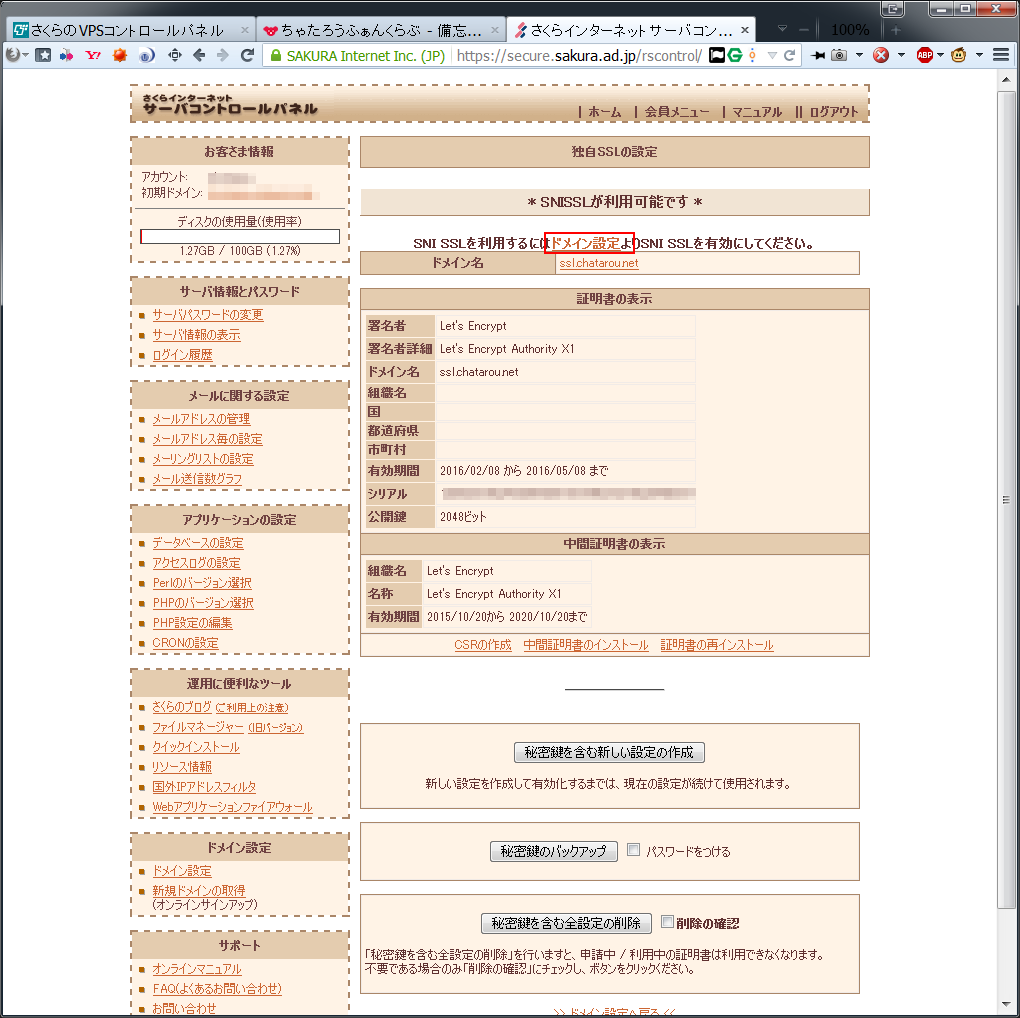Click the zoom out minus icon beside 100%

click(804, 30)
